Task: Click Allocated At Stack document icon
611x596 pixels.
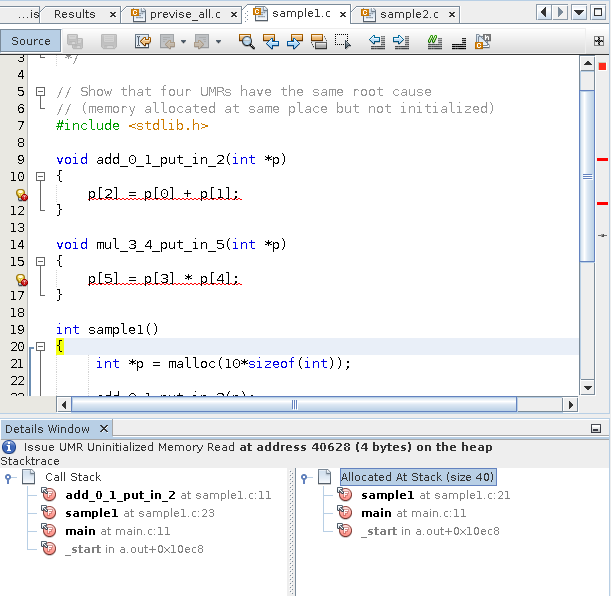Action: tap(325, 476)
